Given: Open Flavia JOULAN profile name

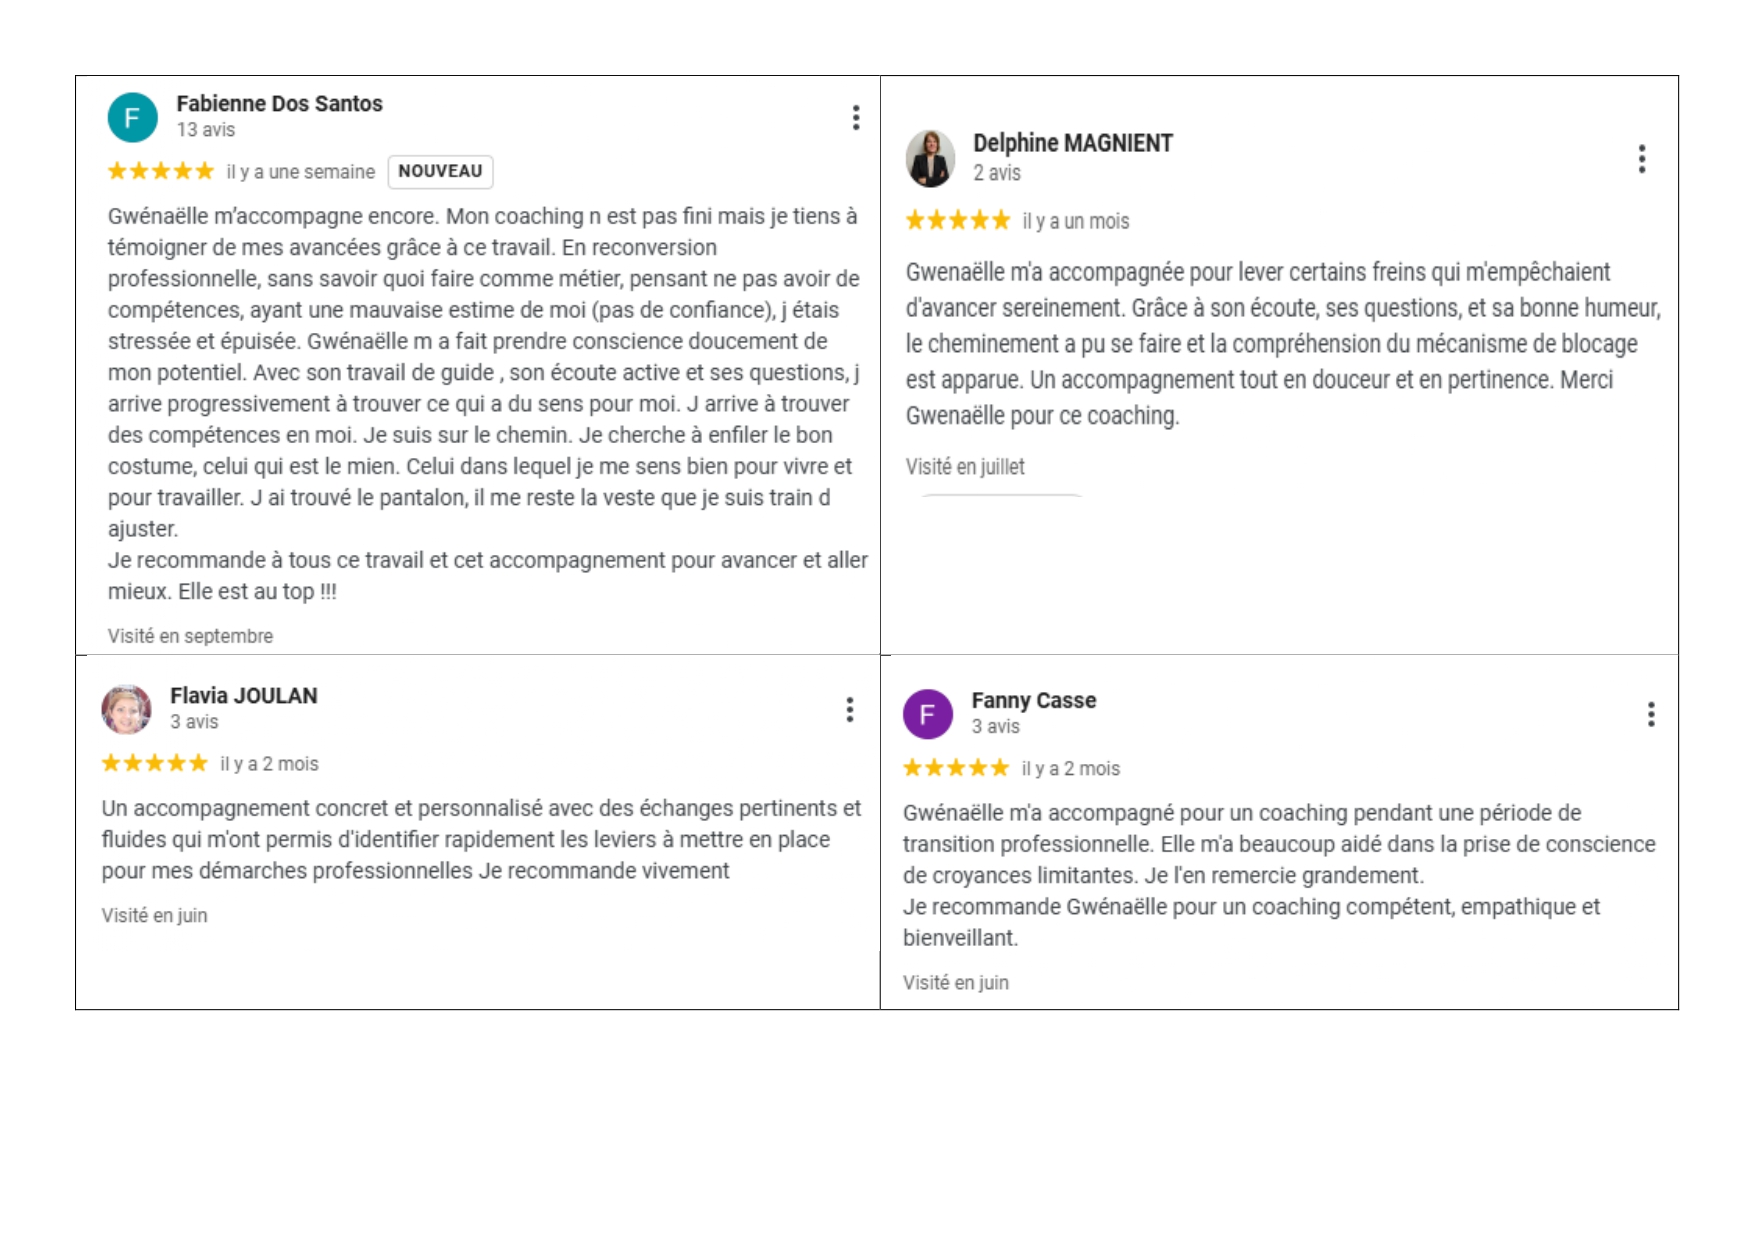Looking at the screenshot, I should pos(244,696).
